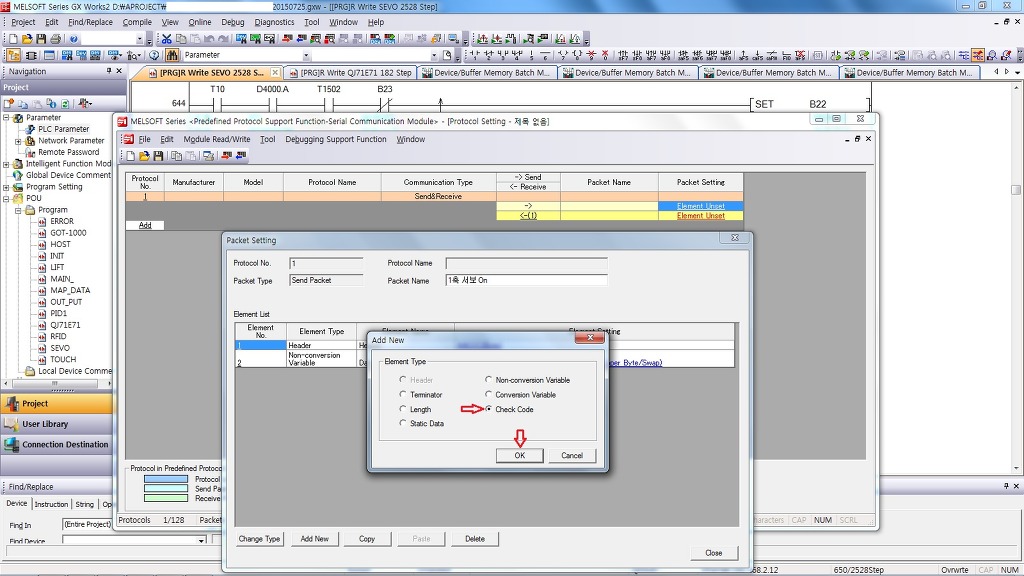Click the binoculars Find icon beside Parameter box
This screenshot has height=576, width=1024.
(x=172, y=55)
